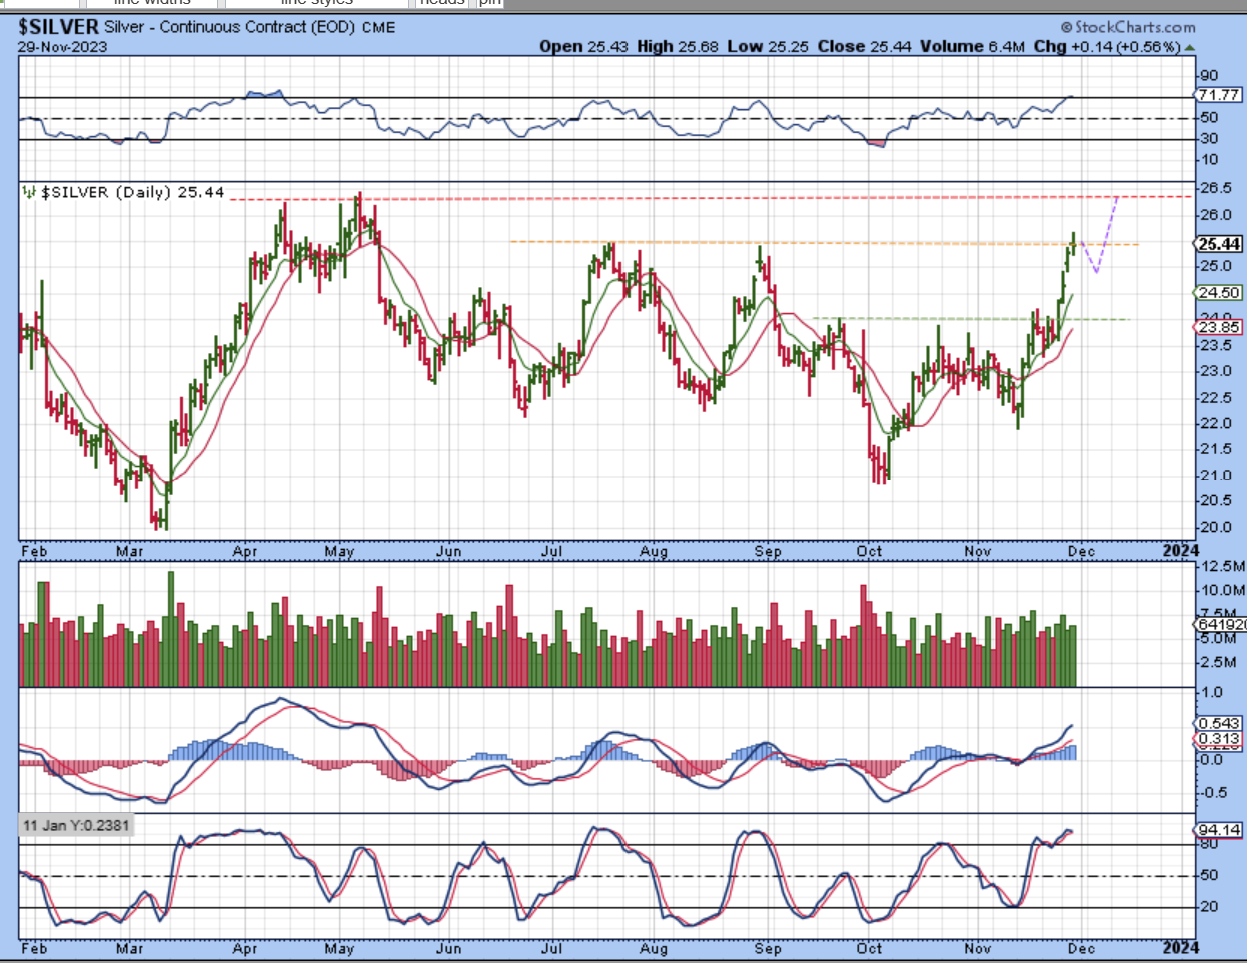Click the 1.0 label on the MACD axis
This screenshot has height=963, width=1248.
click(x=1211, y=692)
